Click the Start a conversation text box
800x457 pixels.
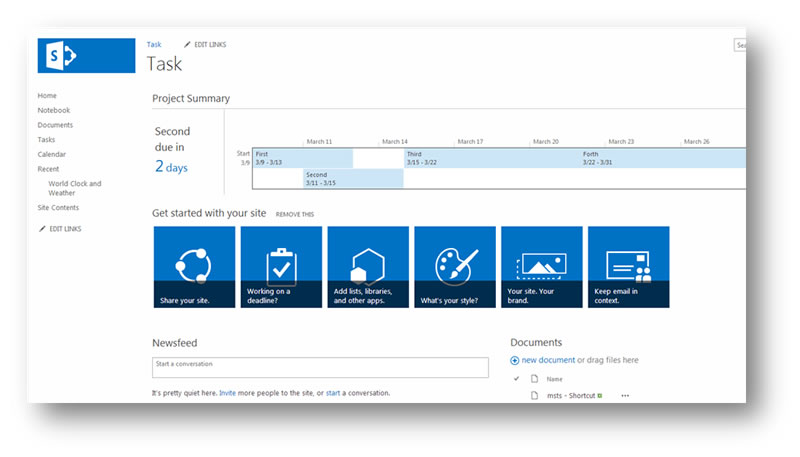320,367
